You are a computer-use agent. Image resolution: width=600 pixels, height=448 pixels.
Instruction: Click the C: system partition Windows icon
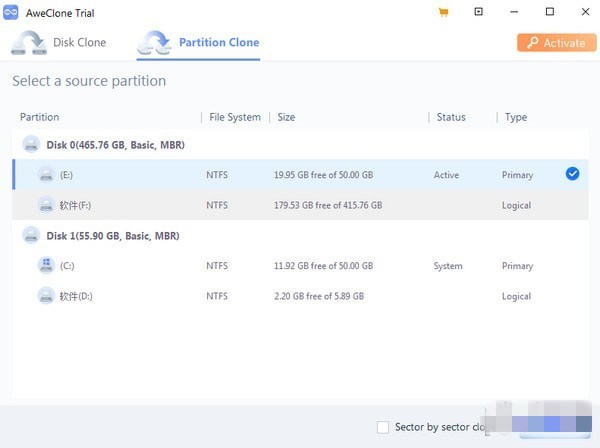pyautogui.click(x=46, y=265)
